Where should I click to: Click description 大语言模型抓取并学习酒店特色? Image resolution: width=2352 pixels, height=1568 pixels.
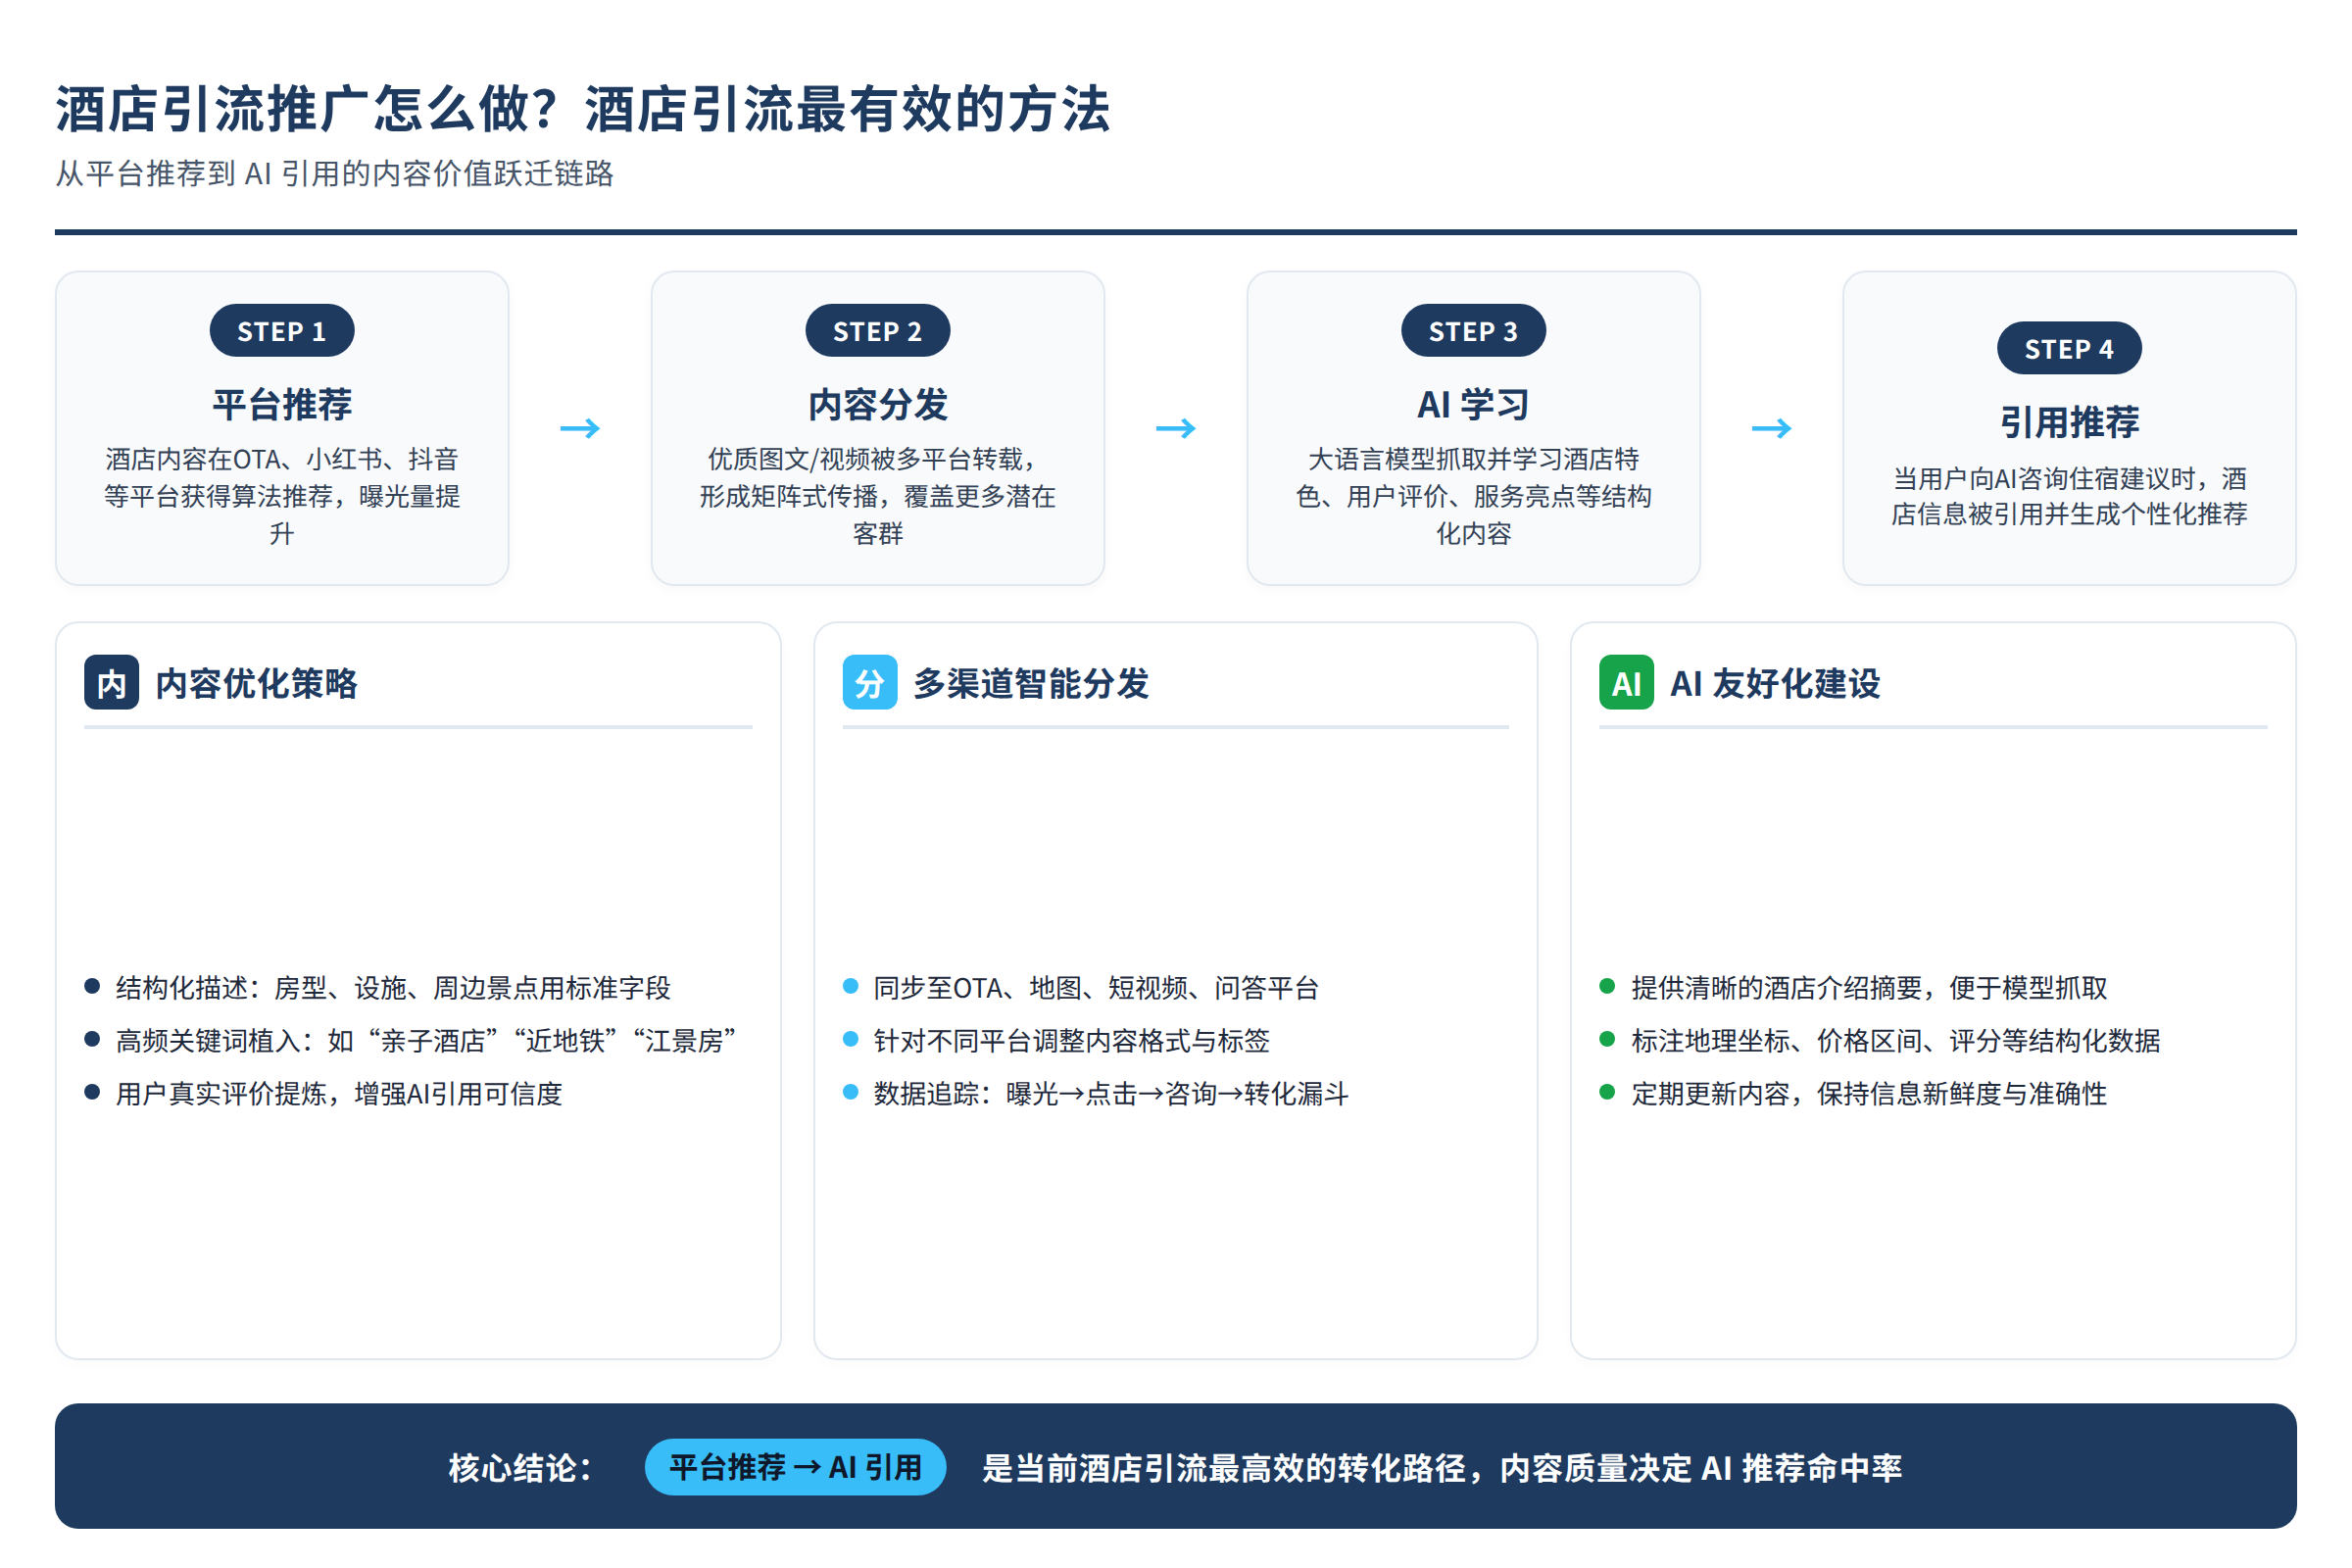[1473, 497]
